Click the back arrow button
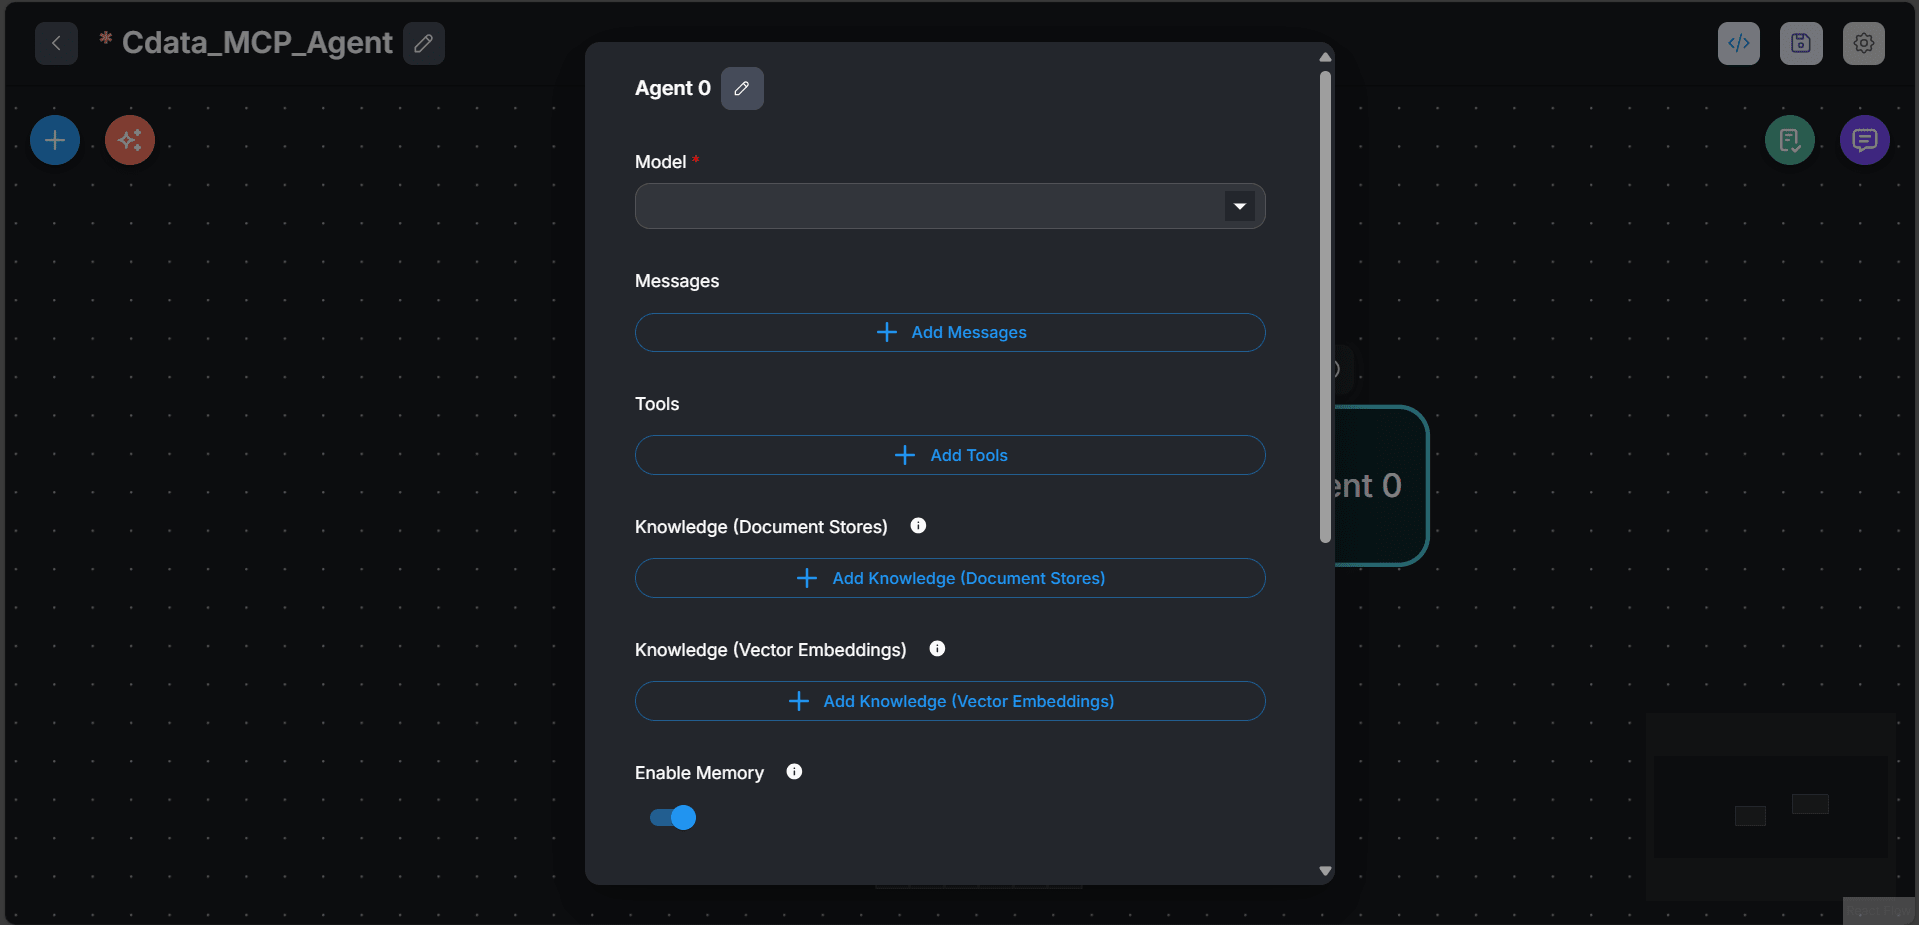 click(x=56, y=43)
